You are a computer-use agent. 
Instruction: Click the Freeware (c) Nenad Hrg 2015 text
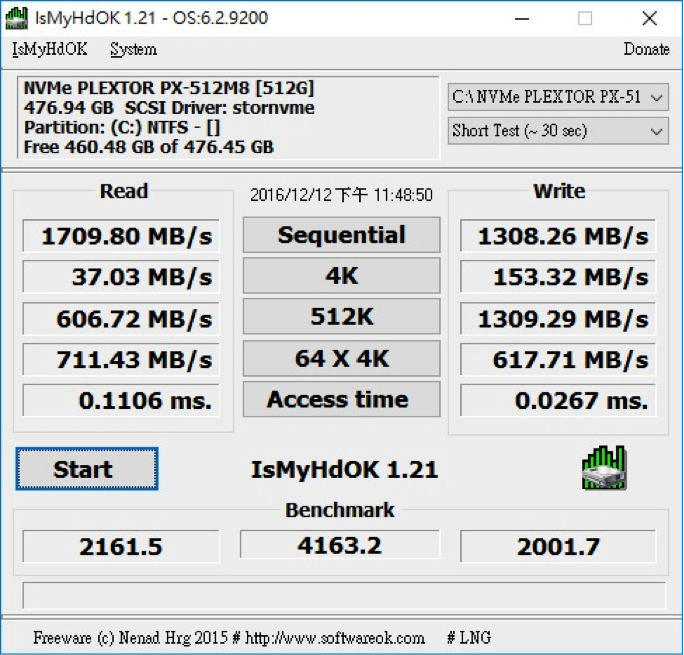click(x=130, y=638)
